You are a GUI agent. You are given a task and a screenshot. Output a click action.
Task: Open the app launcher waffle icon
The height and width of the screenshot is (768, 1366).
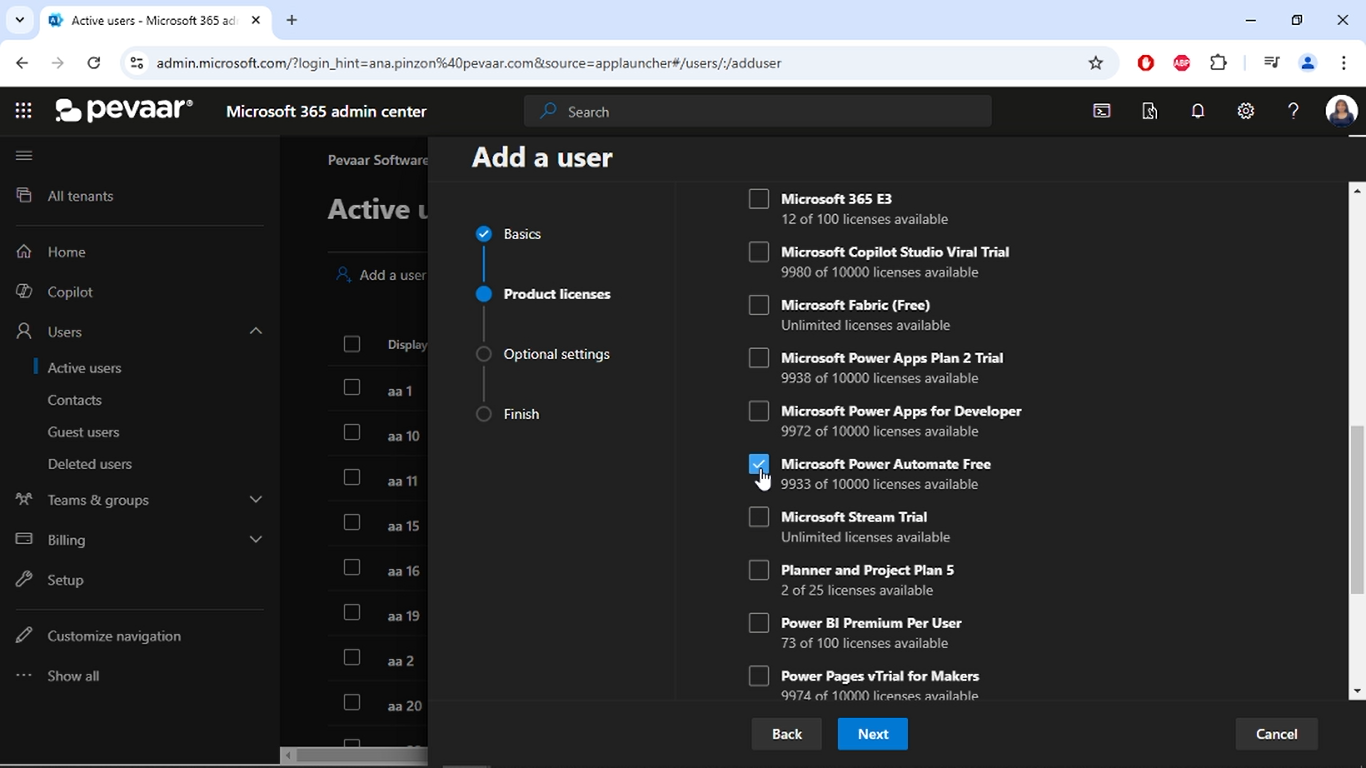pyautogui.click(x=24, y=111)
